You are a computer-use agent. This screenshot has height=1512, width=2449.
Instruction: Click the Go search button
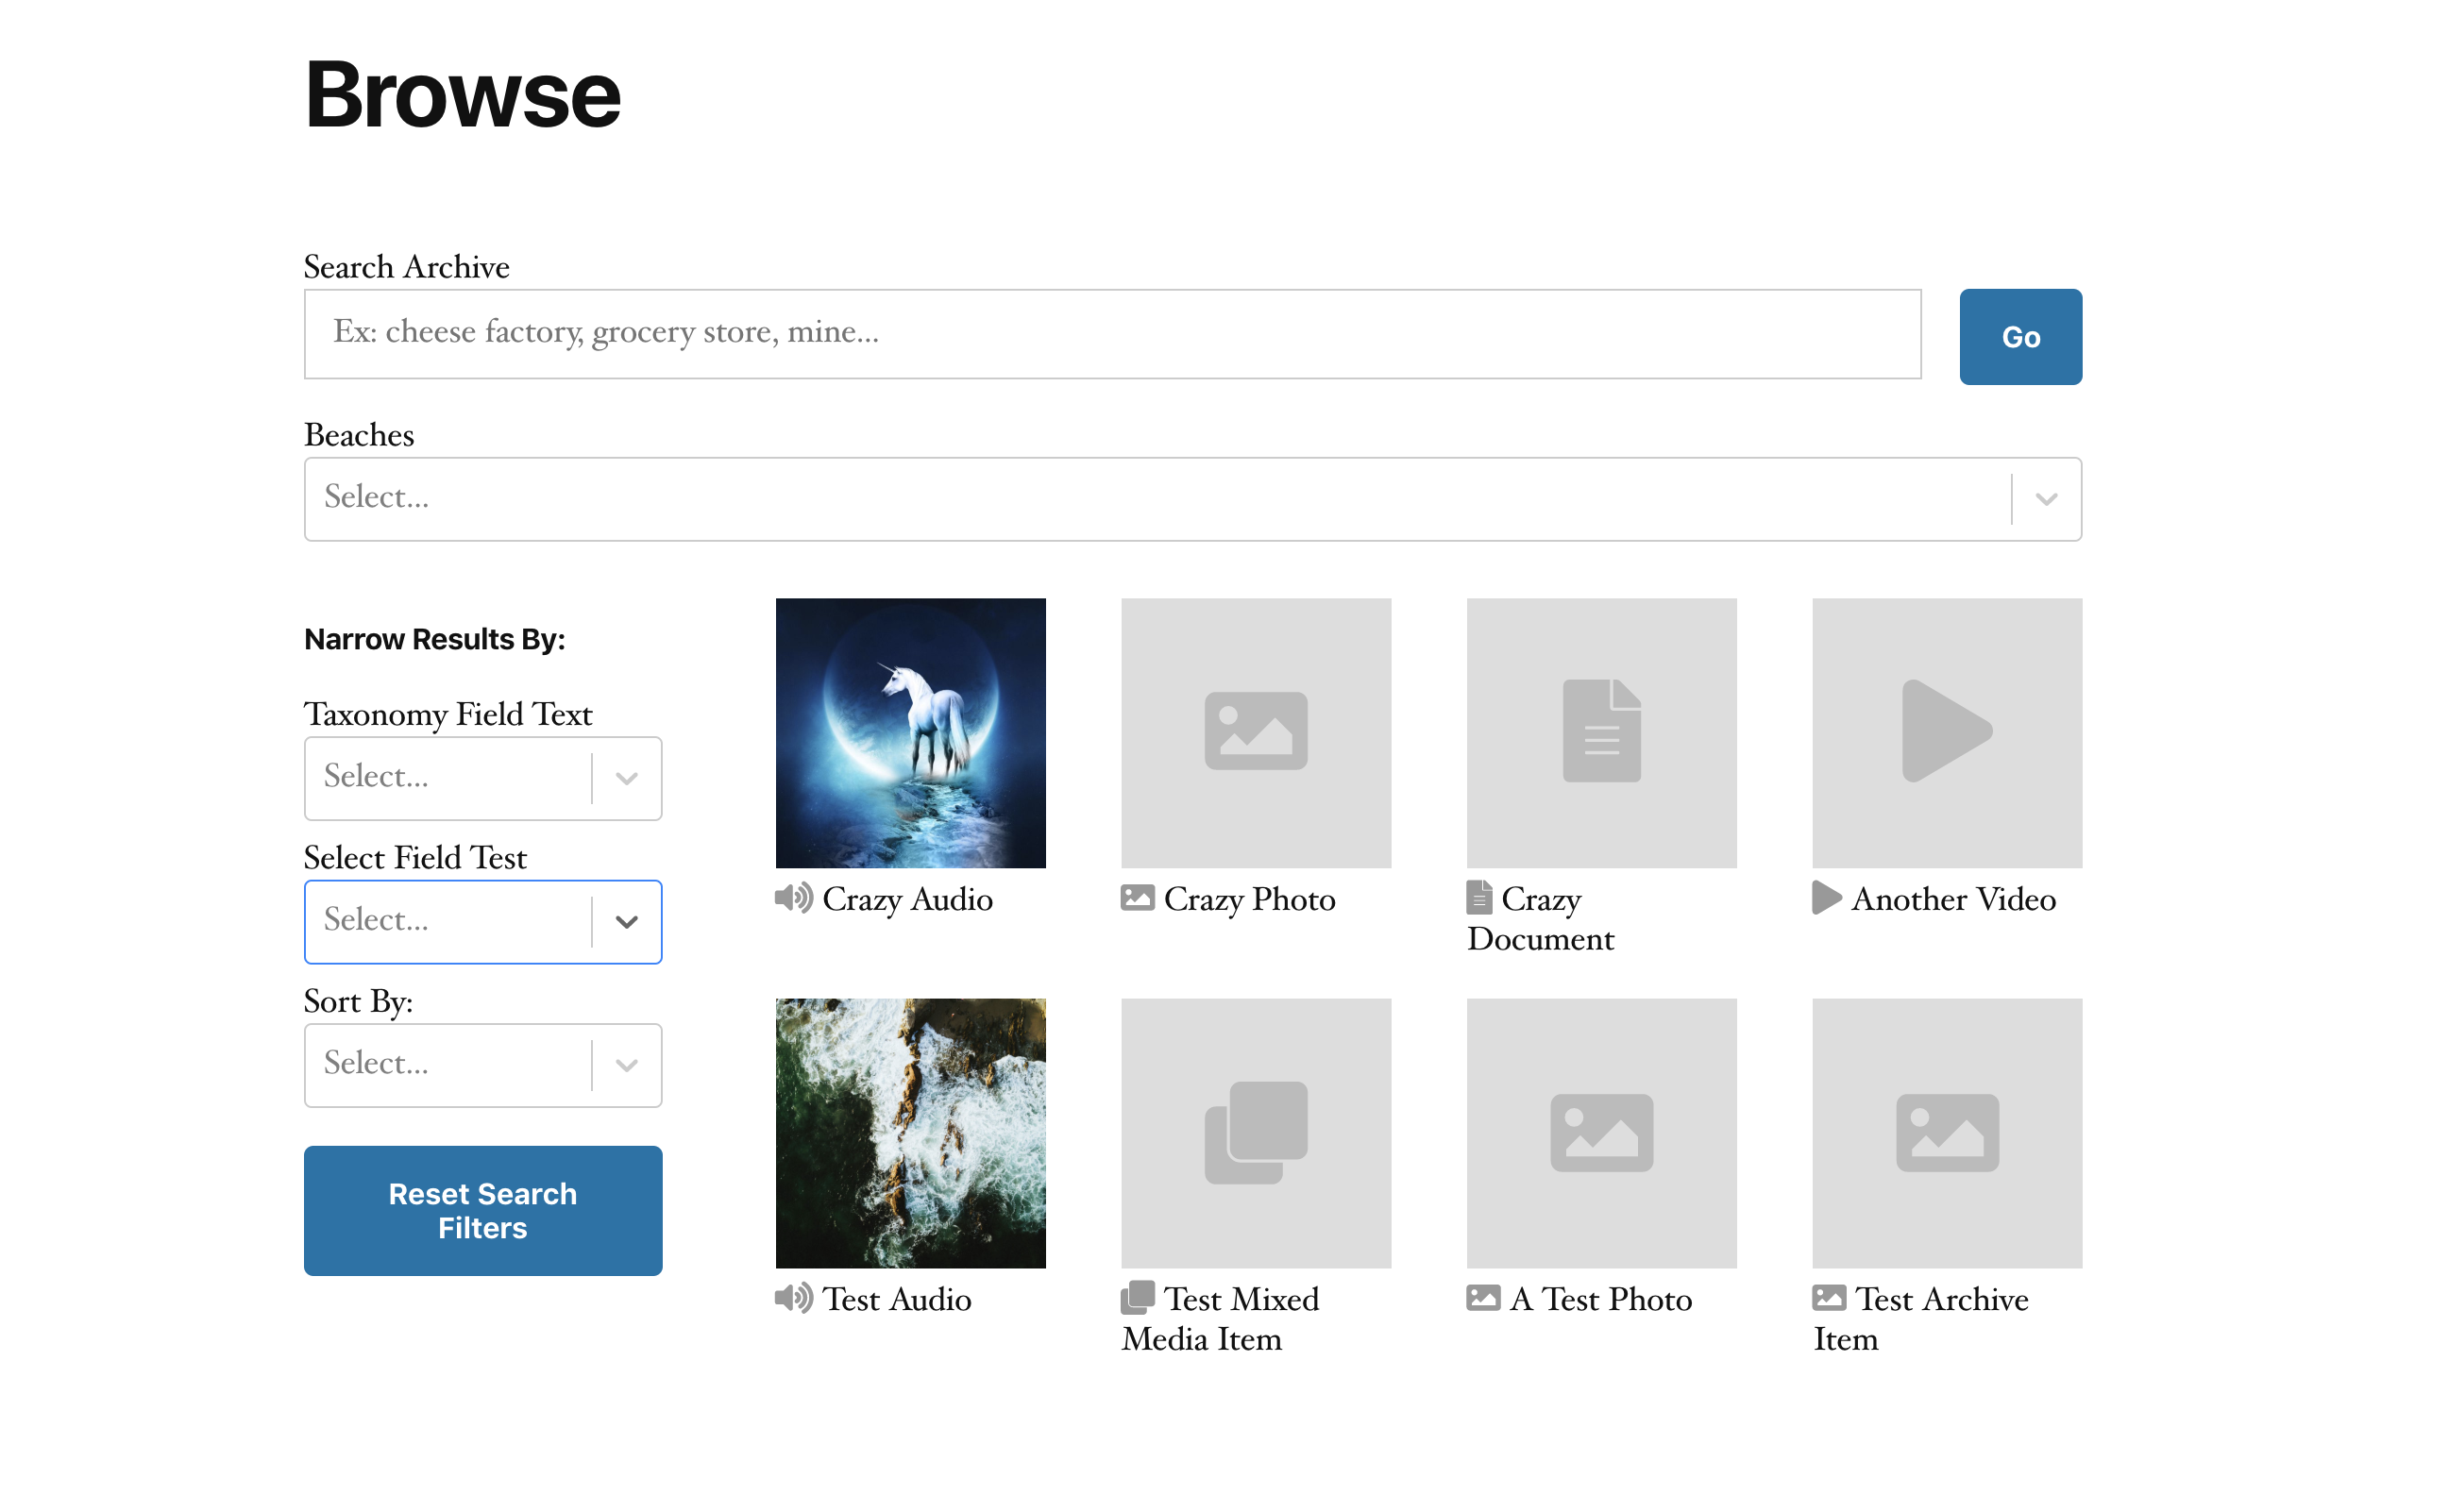(x=2020, y=336)
